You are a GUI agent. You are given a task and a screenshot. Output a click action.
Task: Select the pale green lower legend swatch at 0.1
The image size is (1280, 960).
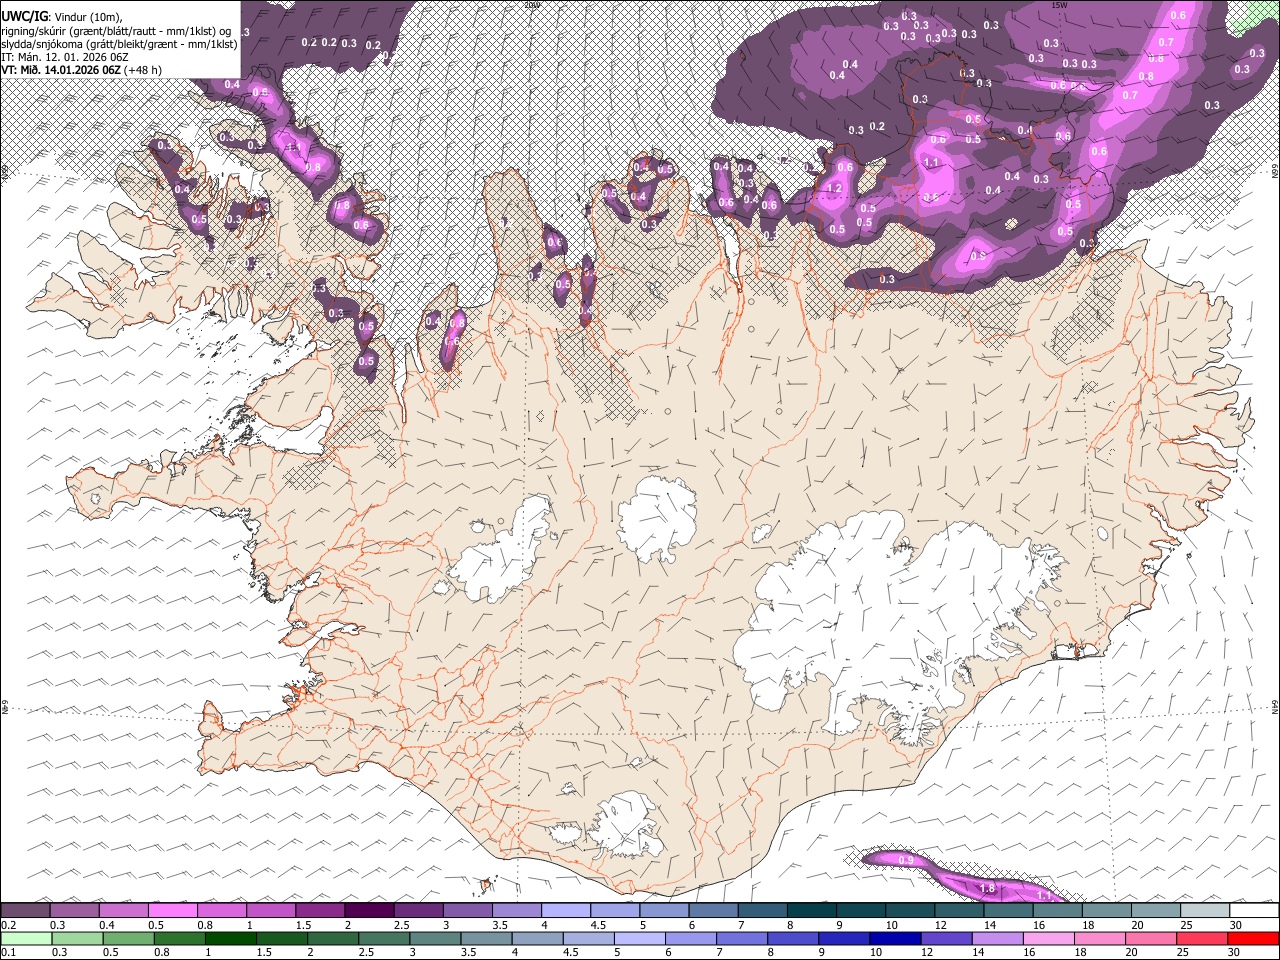26,938
